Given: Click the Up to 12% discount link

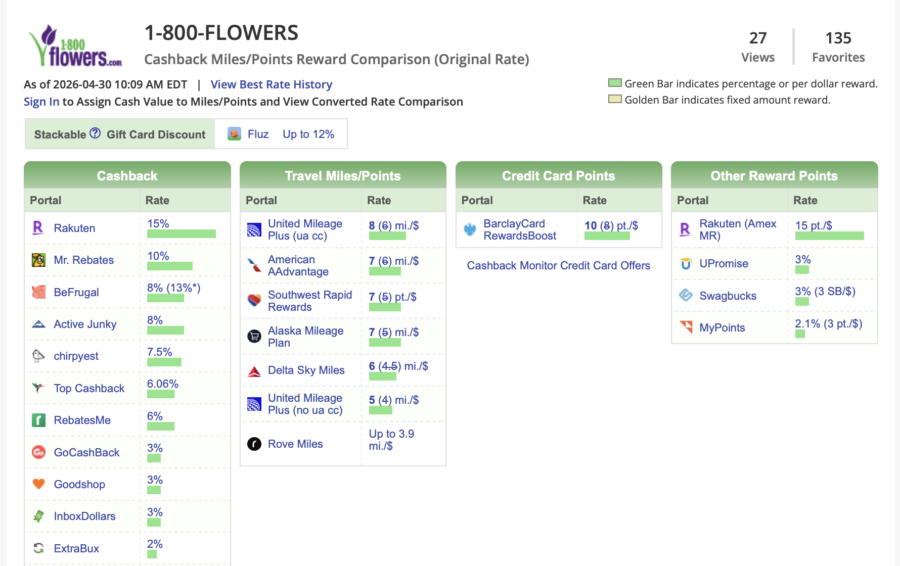Looking at the screenshot, I should pos(308,134).
